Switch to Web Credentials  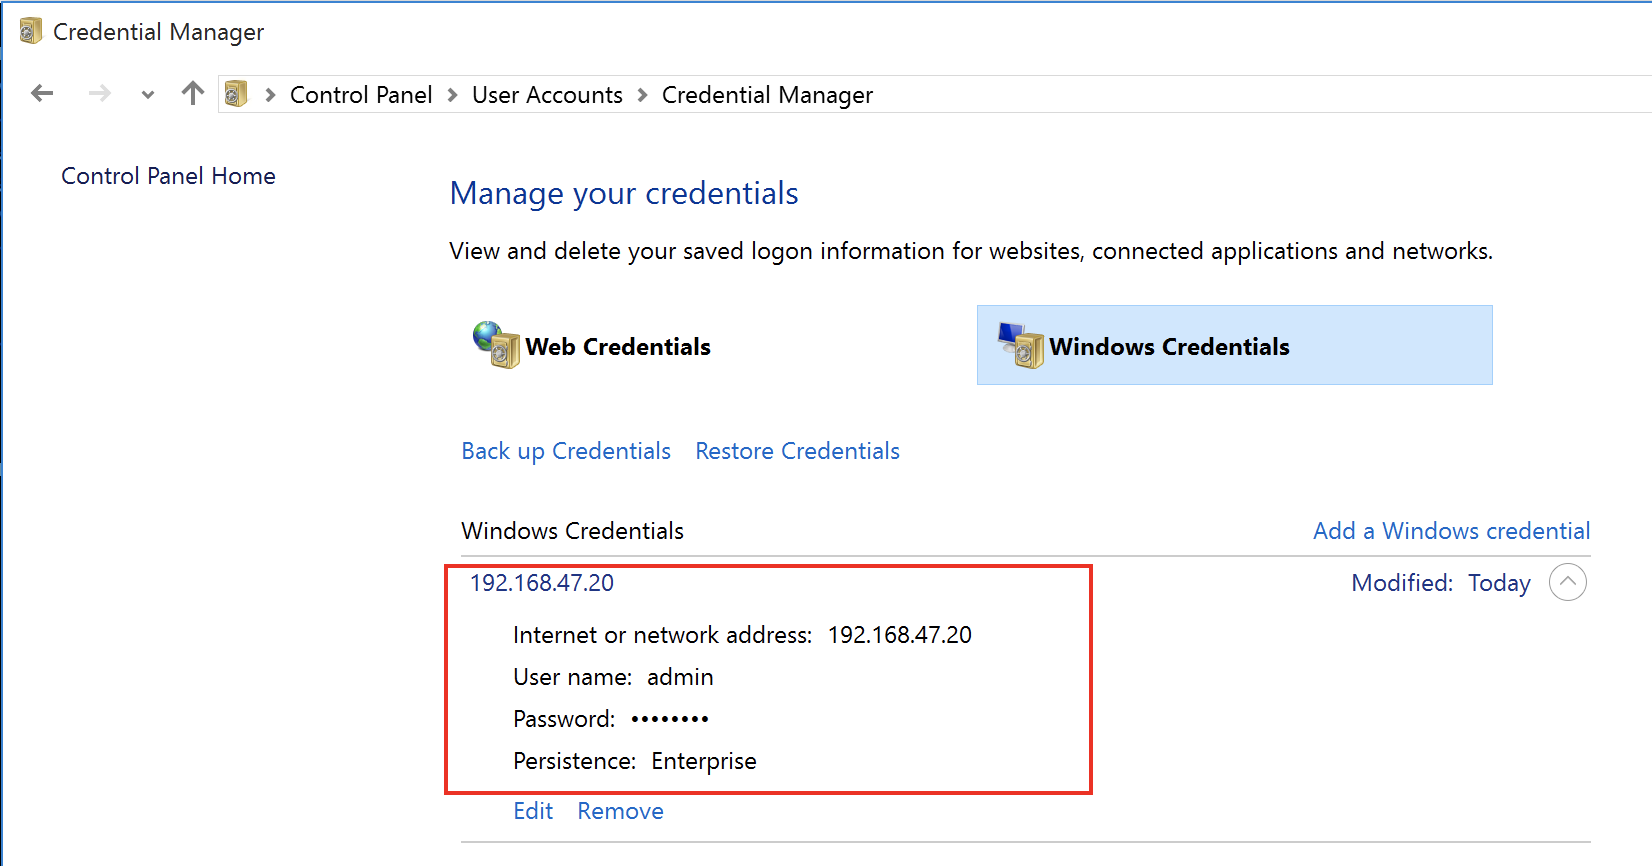[617, 347]
